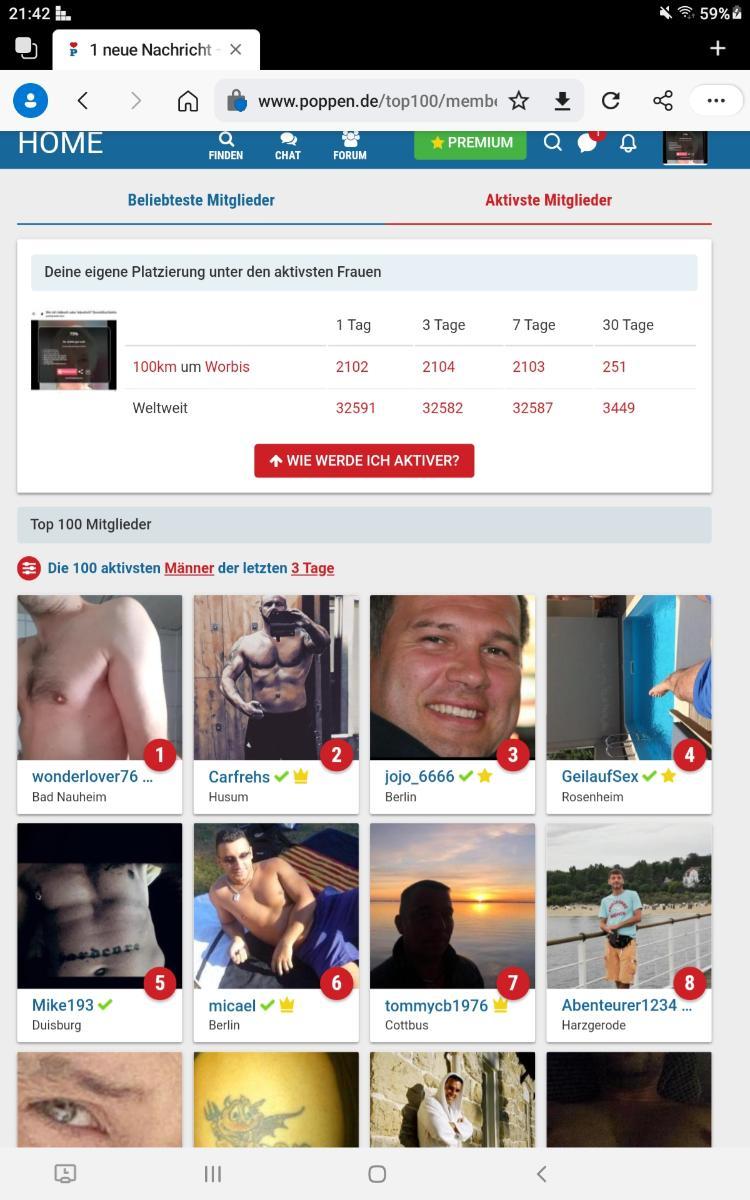Open the red filter settings icon
The width and height of the screenshot is (750, 1200).
[29, 568]
